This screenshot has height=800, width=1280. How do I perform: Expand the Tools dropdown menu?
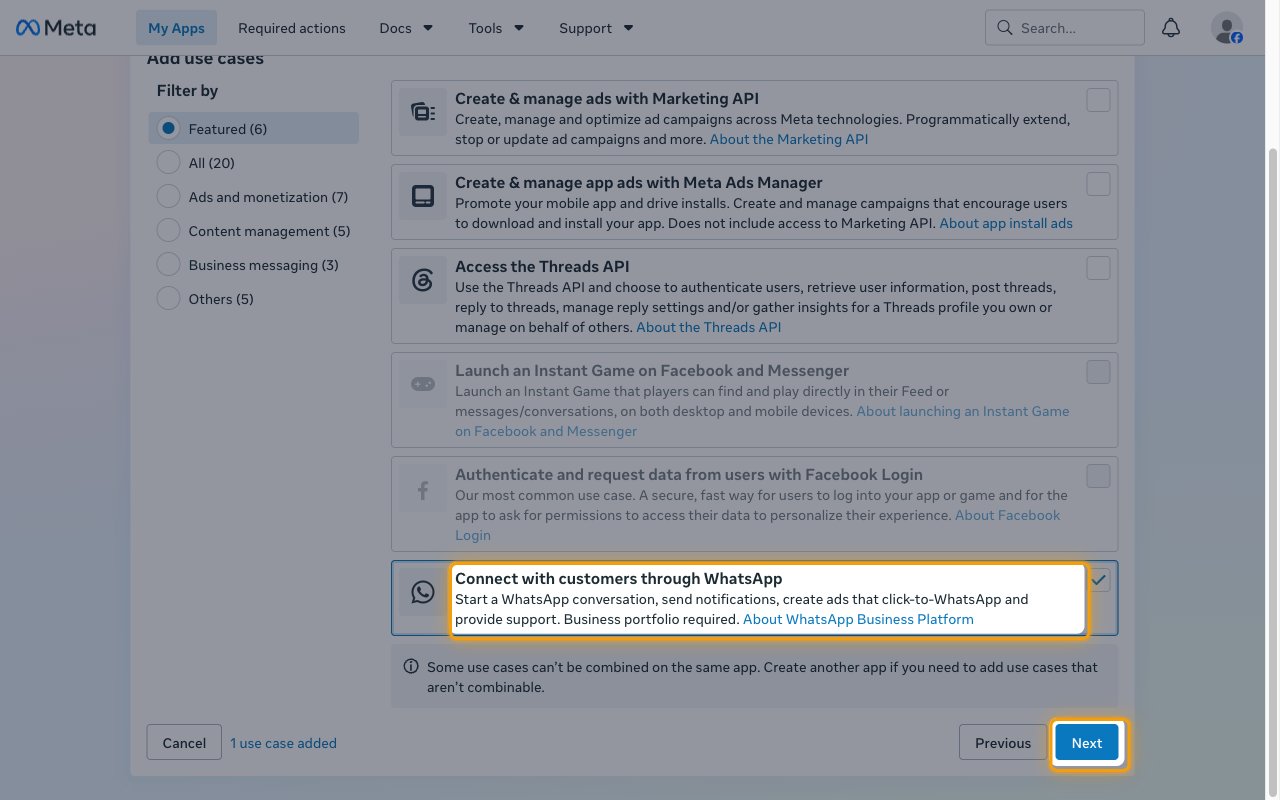(496, 28)
